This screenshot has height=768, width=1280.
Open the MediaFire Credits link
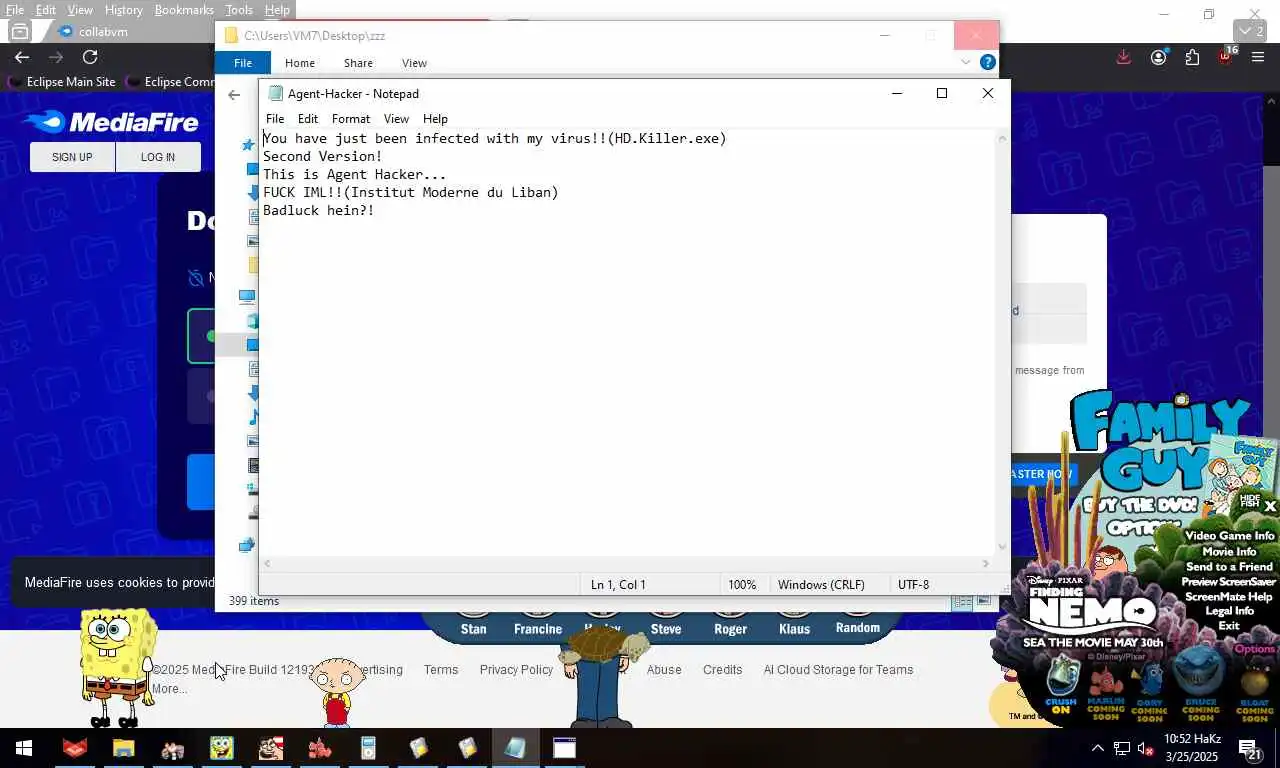(x=722, y=670)
